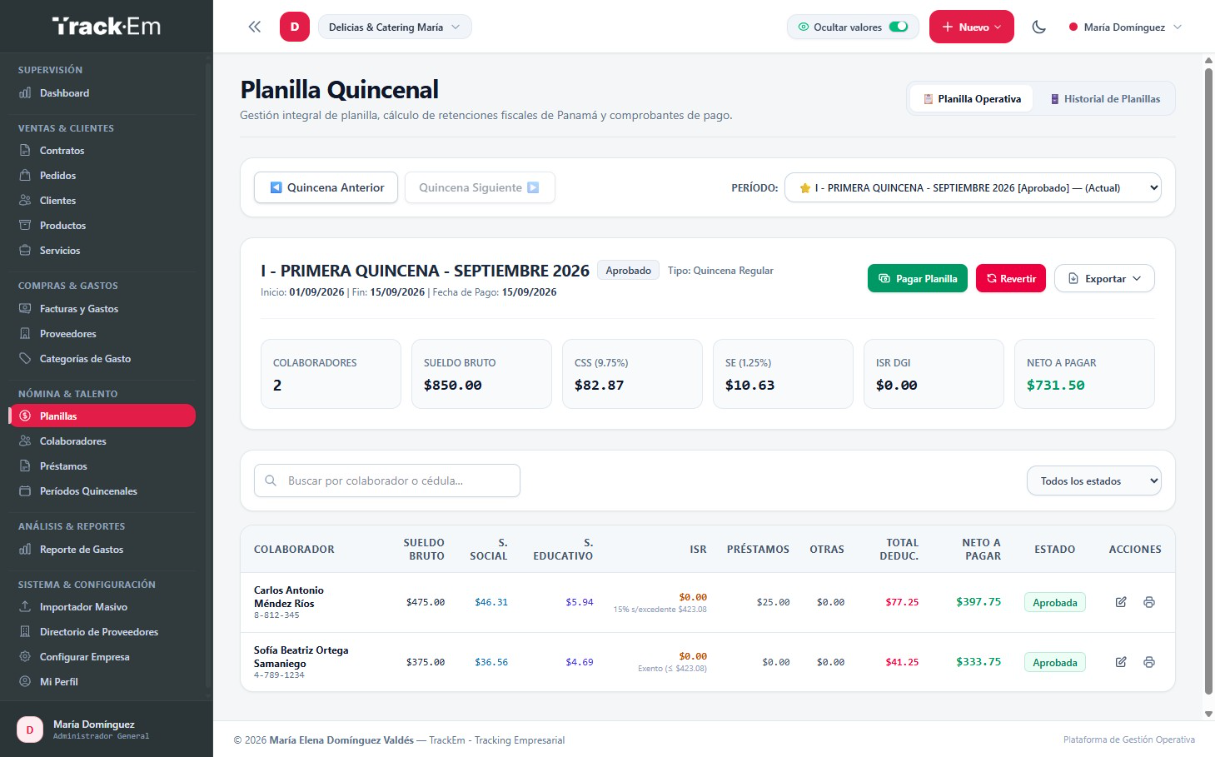Switch to Planilla Operativa tab

point(971,99)
